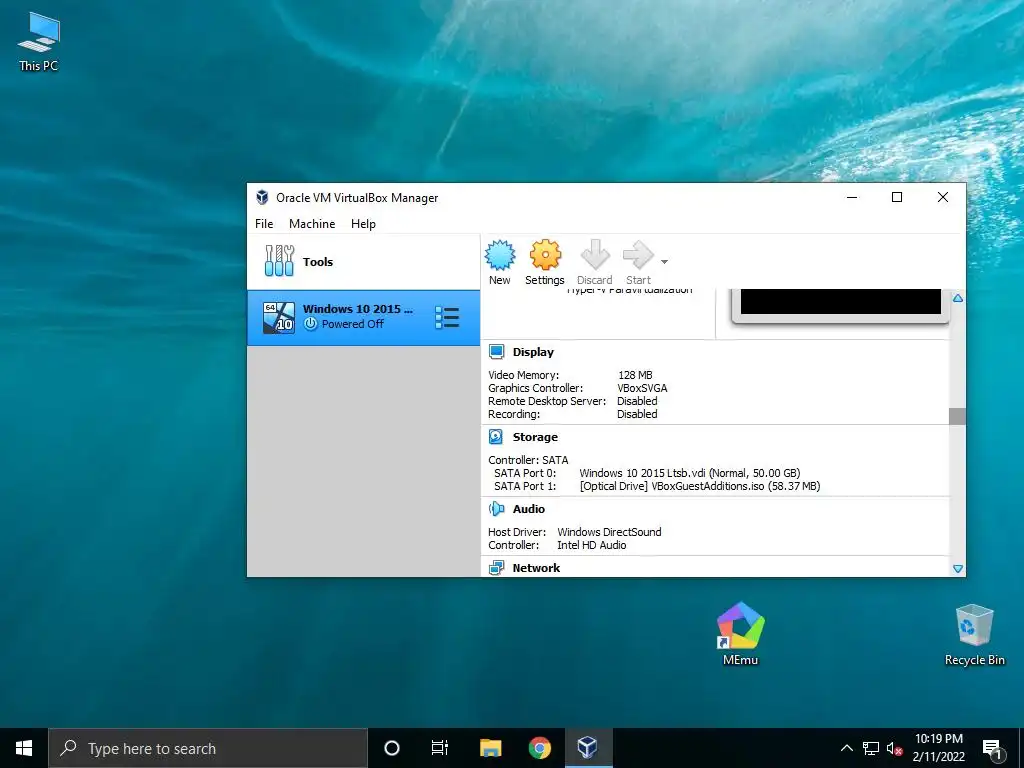Show hidden system tray icons

tap(846, 748)
